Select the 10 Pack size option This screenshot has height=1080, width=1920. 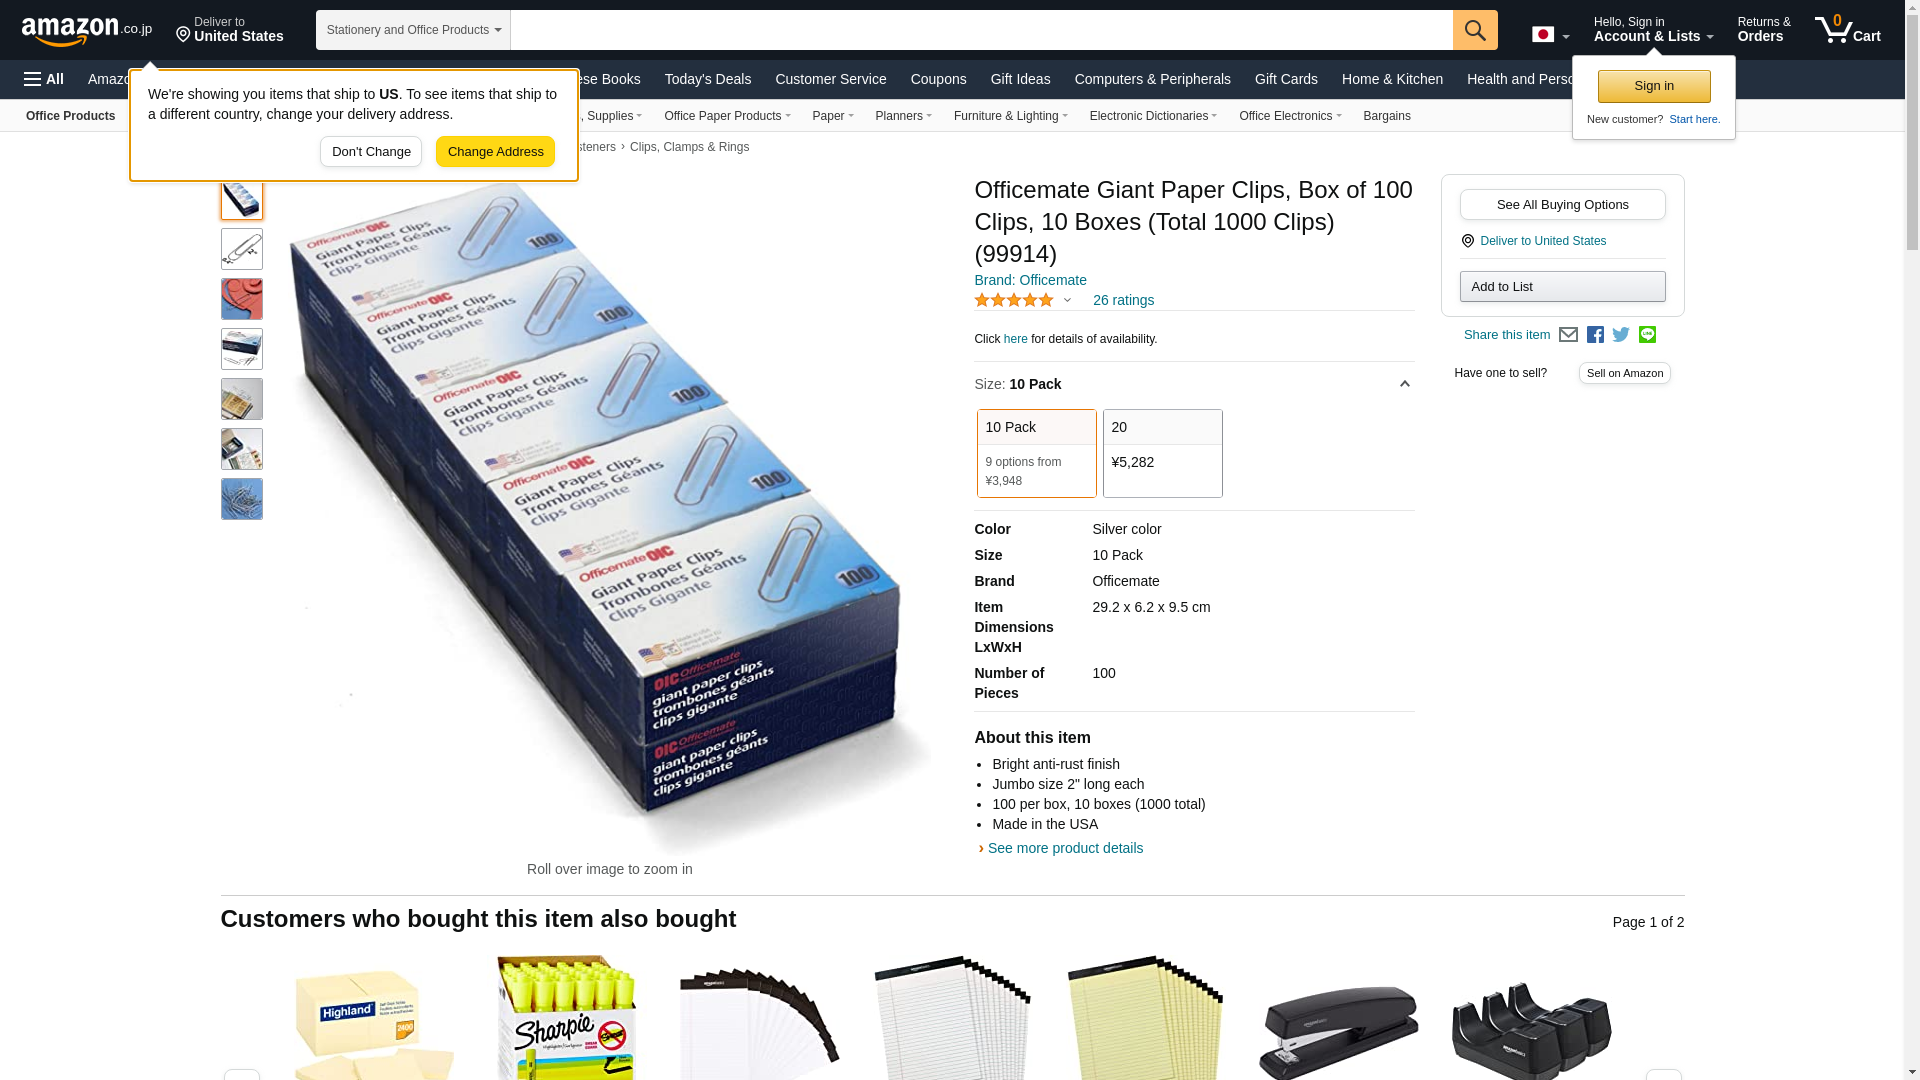tap(1036, 453)
